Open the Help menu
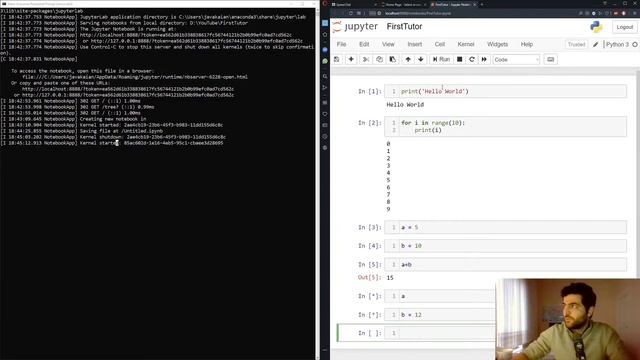640x360 pixels. pos(527,44)
